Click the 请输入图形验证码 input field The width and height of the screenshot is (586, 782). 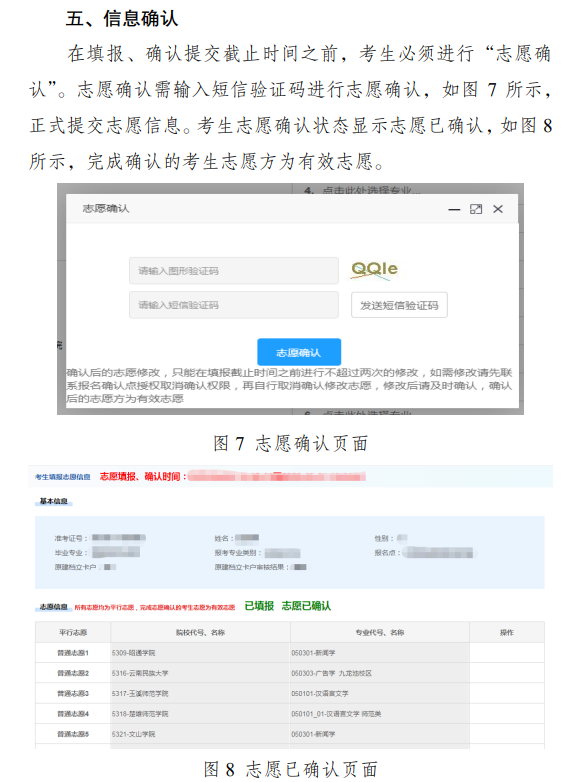[x=233, y=271]
